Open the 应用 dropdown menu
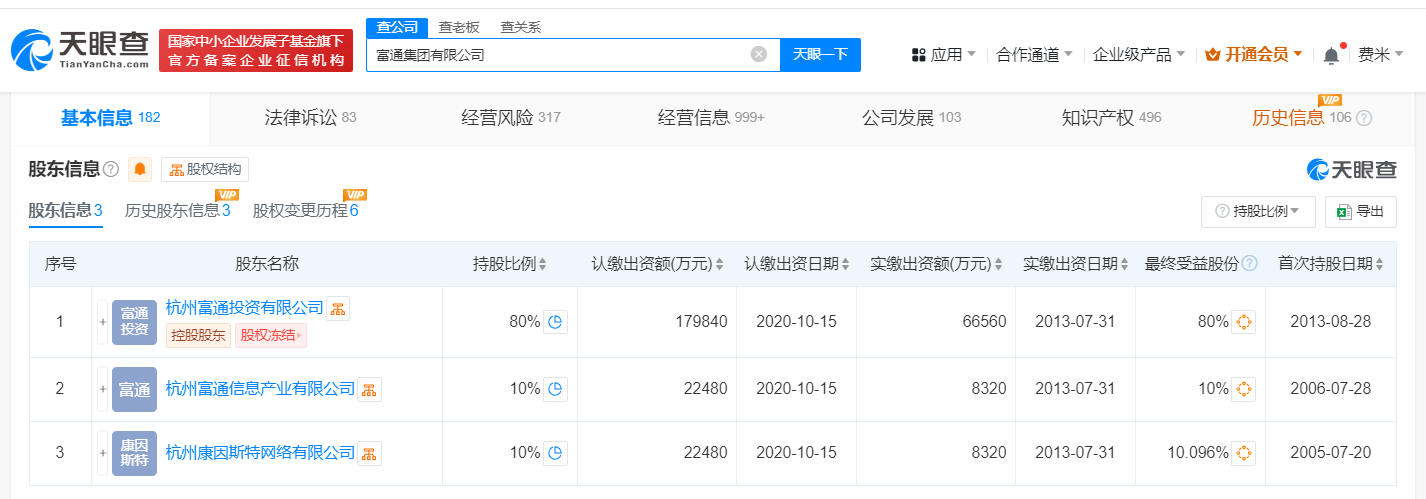This screenshot has width=1426, height=499. (944, 55)
